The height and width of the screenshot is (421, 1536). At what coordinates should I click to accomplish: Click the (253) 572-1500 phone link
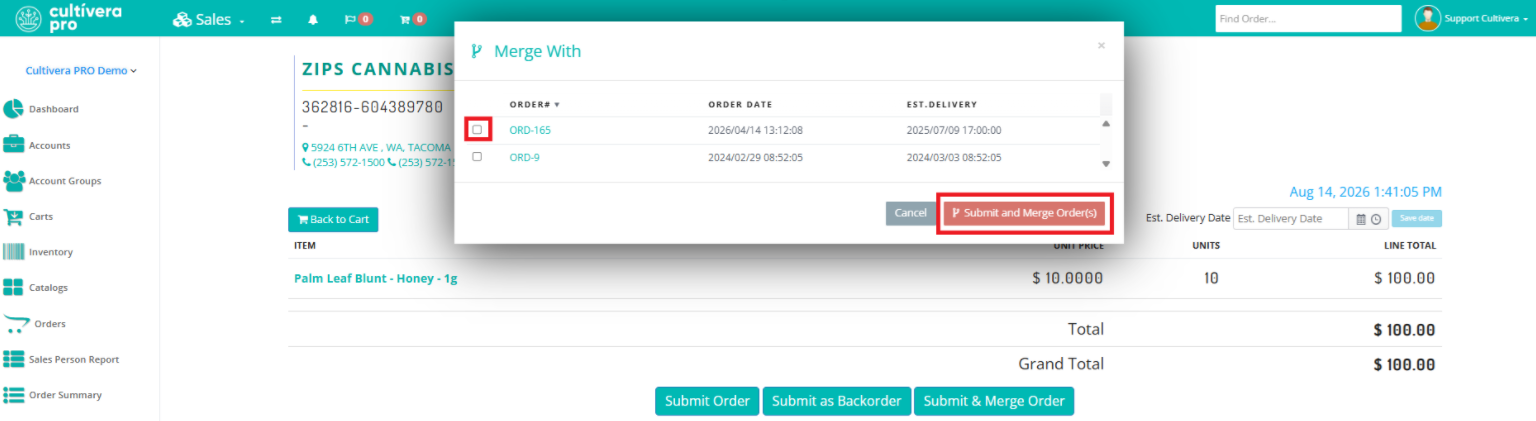tap(343, 162)
